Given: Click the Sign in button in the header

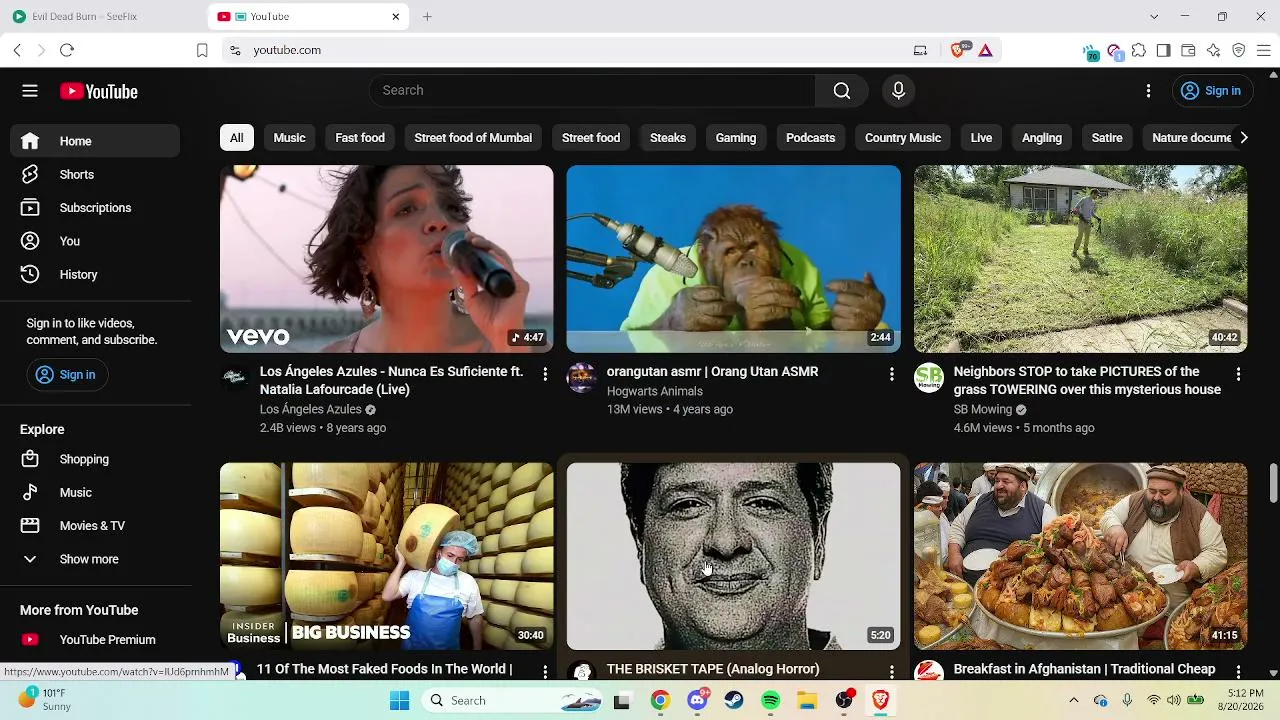Looking at the screenshot, I should click(1211, 91).
